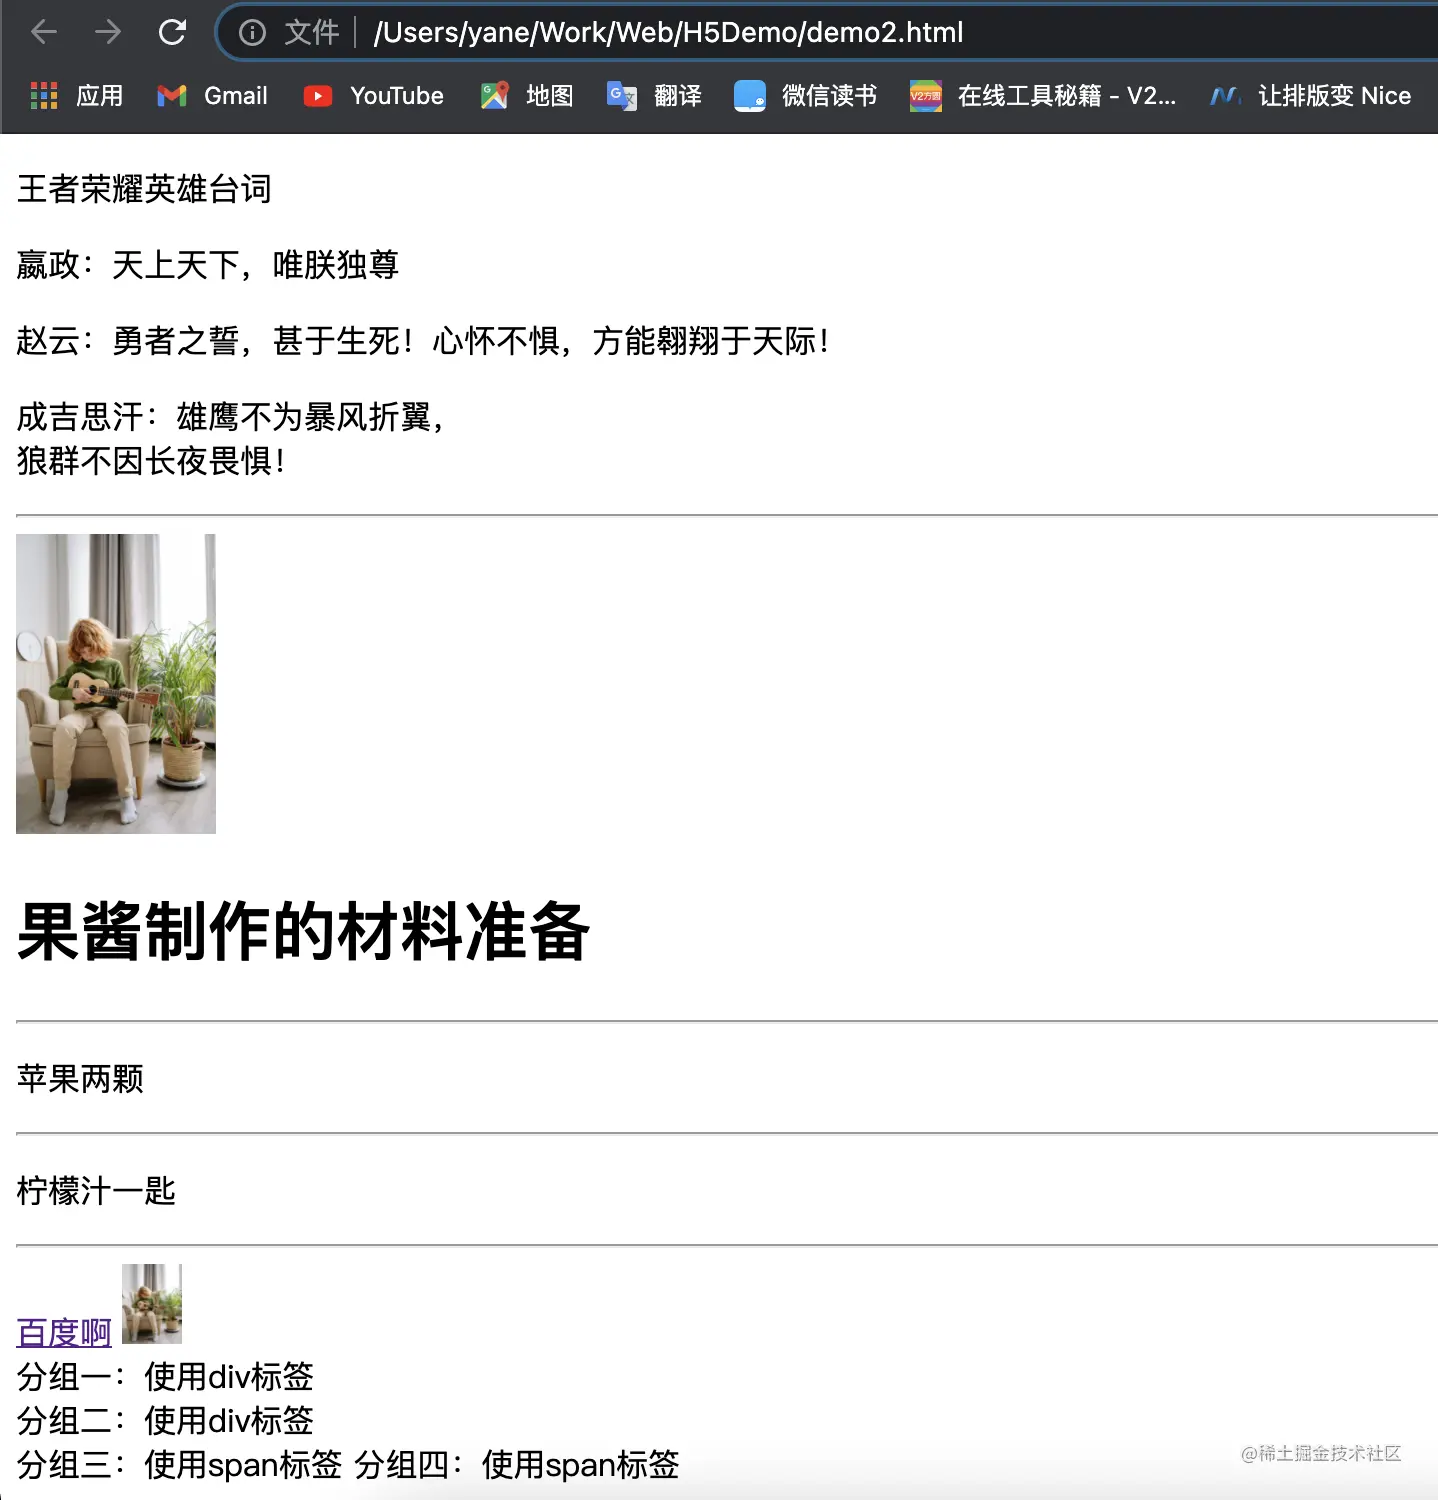Go back with the browser back arrow
Viewport: 1438px width, 1500px height.
click(x=44, y=32)
